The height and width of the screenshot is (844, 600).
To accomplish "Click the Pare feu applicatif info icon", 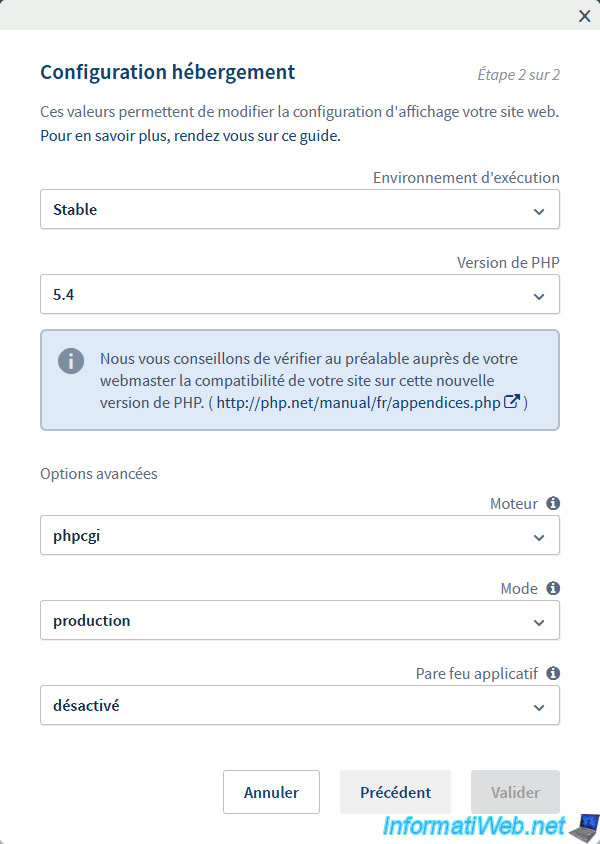I will [x=553, y=674].
